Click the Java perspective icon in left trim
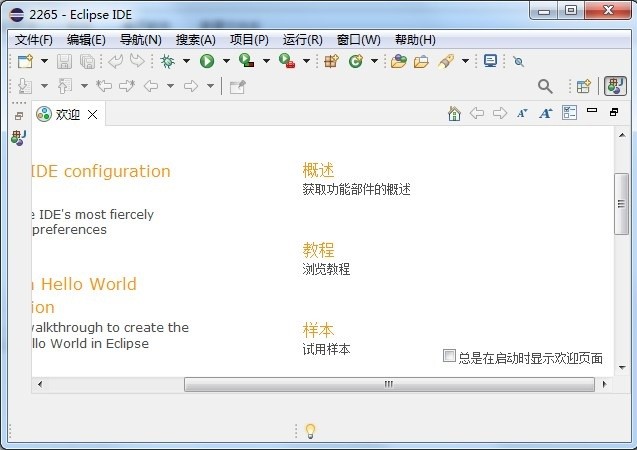This screenshot has width=637, height=450. [19, 138]
